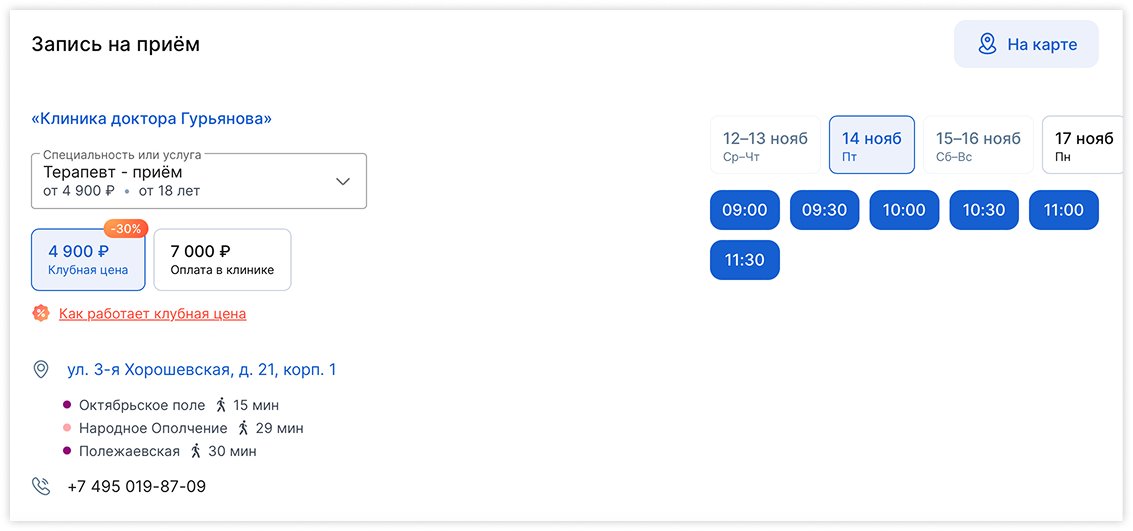Open the «Клиника доктора Гурьянова» link
Viewport: 1133px width, 531px height.
pos(151,119)
